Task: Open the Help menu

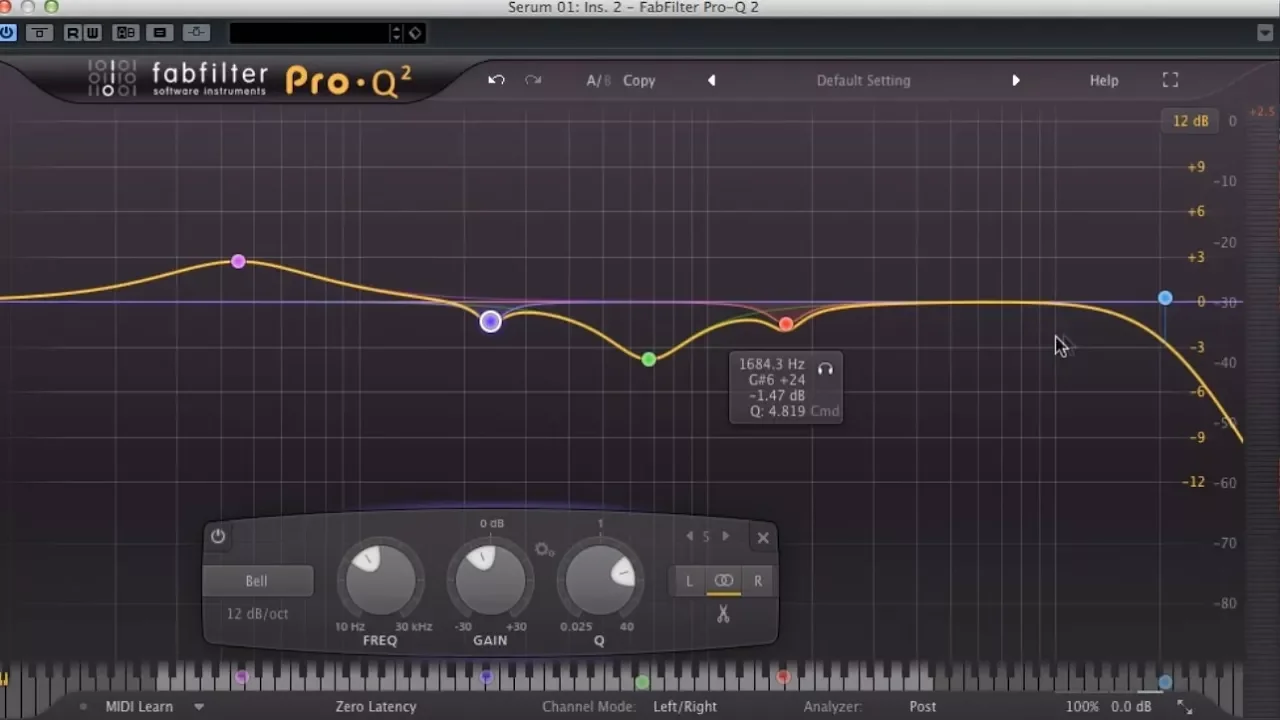Action: click(x=1104, y=80)
